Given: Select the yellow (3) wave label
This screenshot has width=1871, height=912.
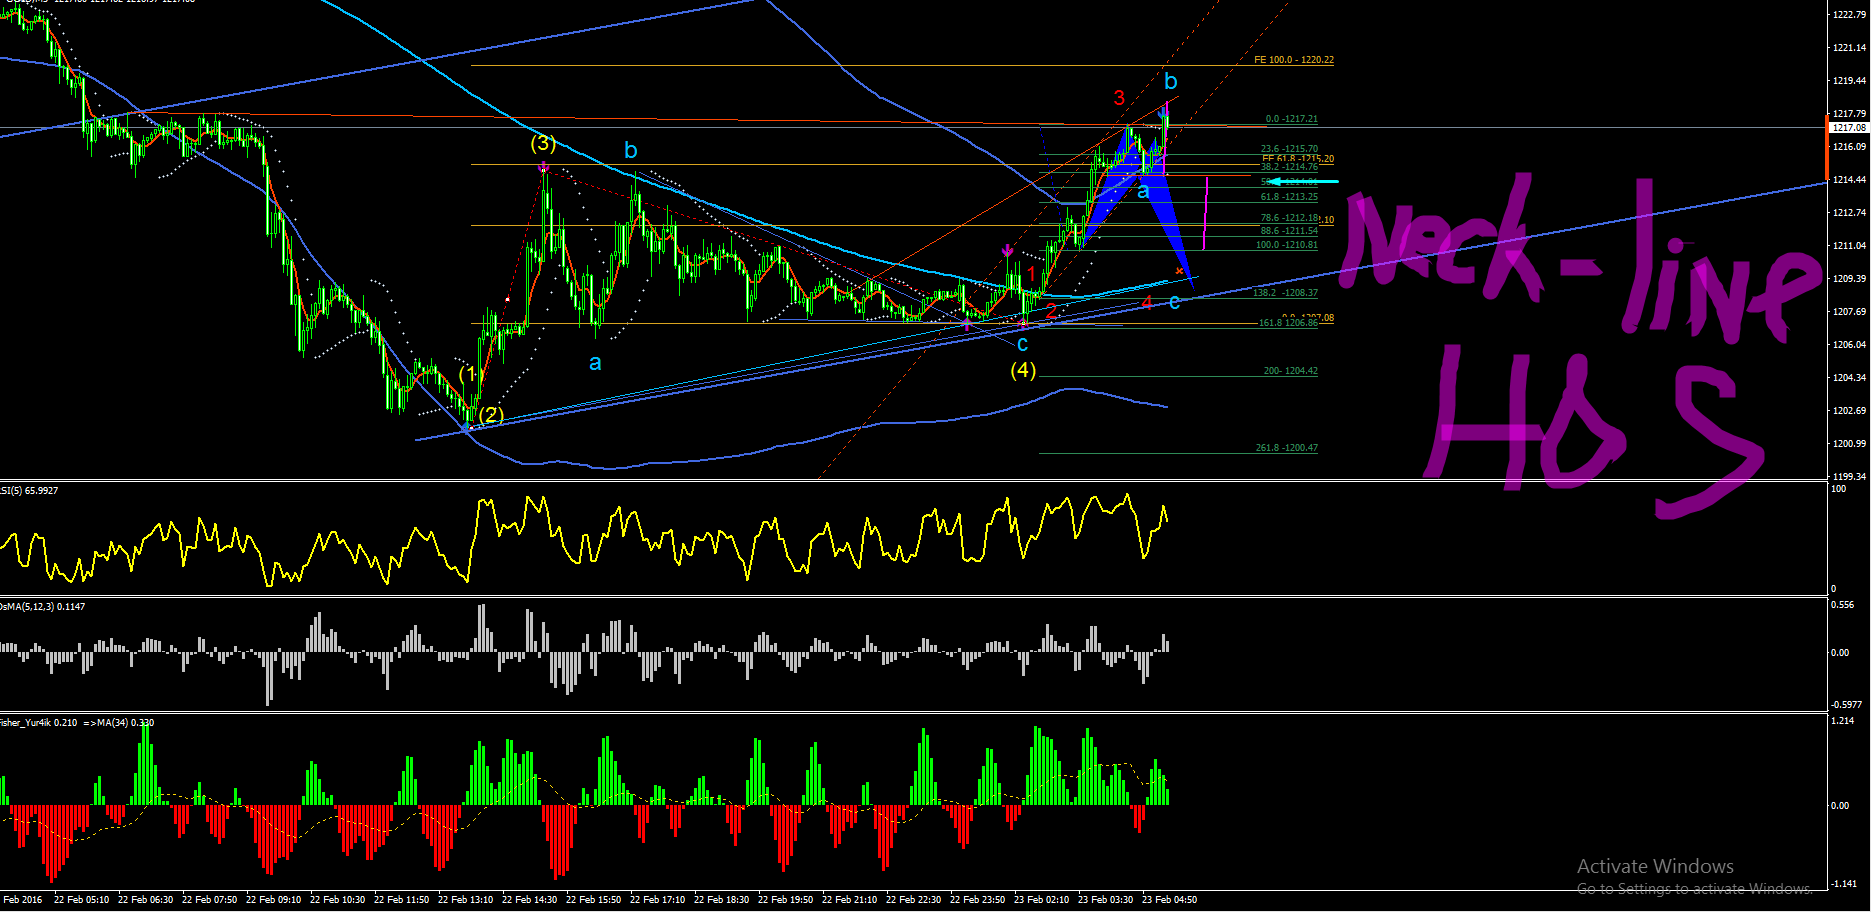Looking at the screenshot, I should [543, 144].
